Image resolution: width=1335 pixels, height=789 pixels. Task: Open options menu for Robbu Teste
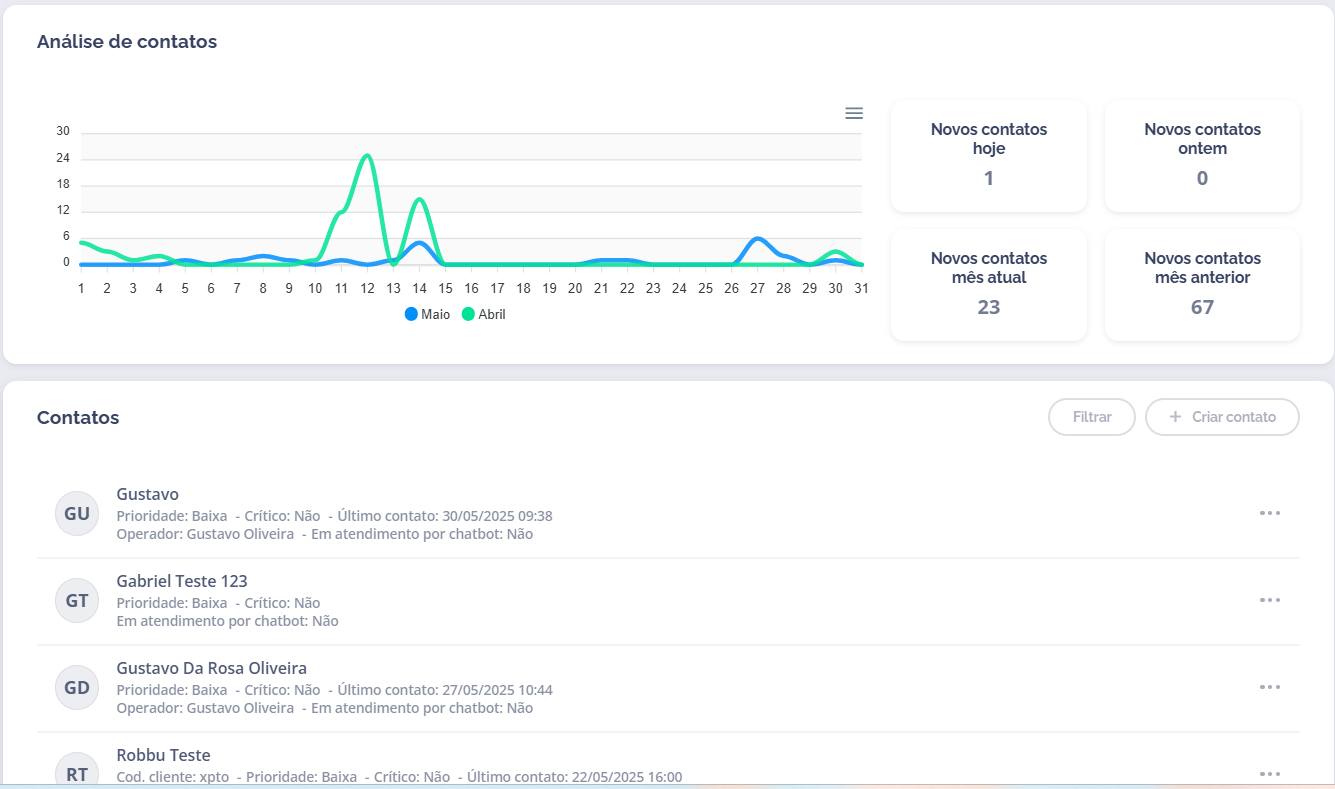[1269, 773]
